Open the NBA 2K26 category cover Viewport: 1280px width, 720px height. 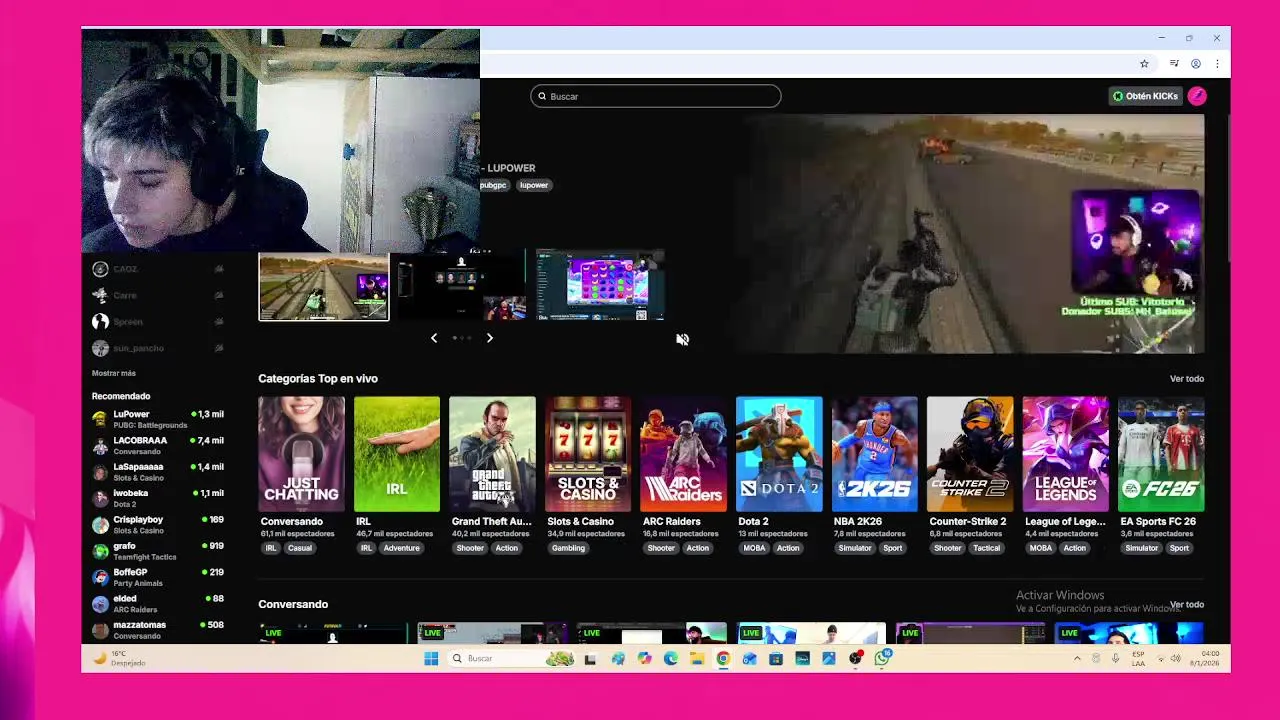pos(875,454)
